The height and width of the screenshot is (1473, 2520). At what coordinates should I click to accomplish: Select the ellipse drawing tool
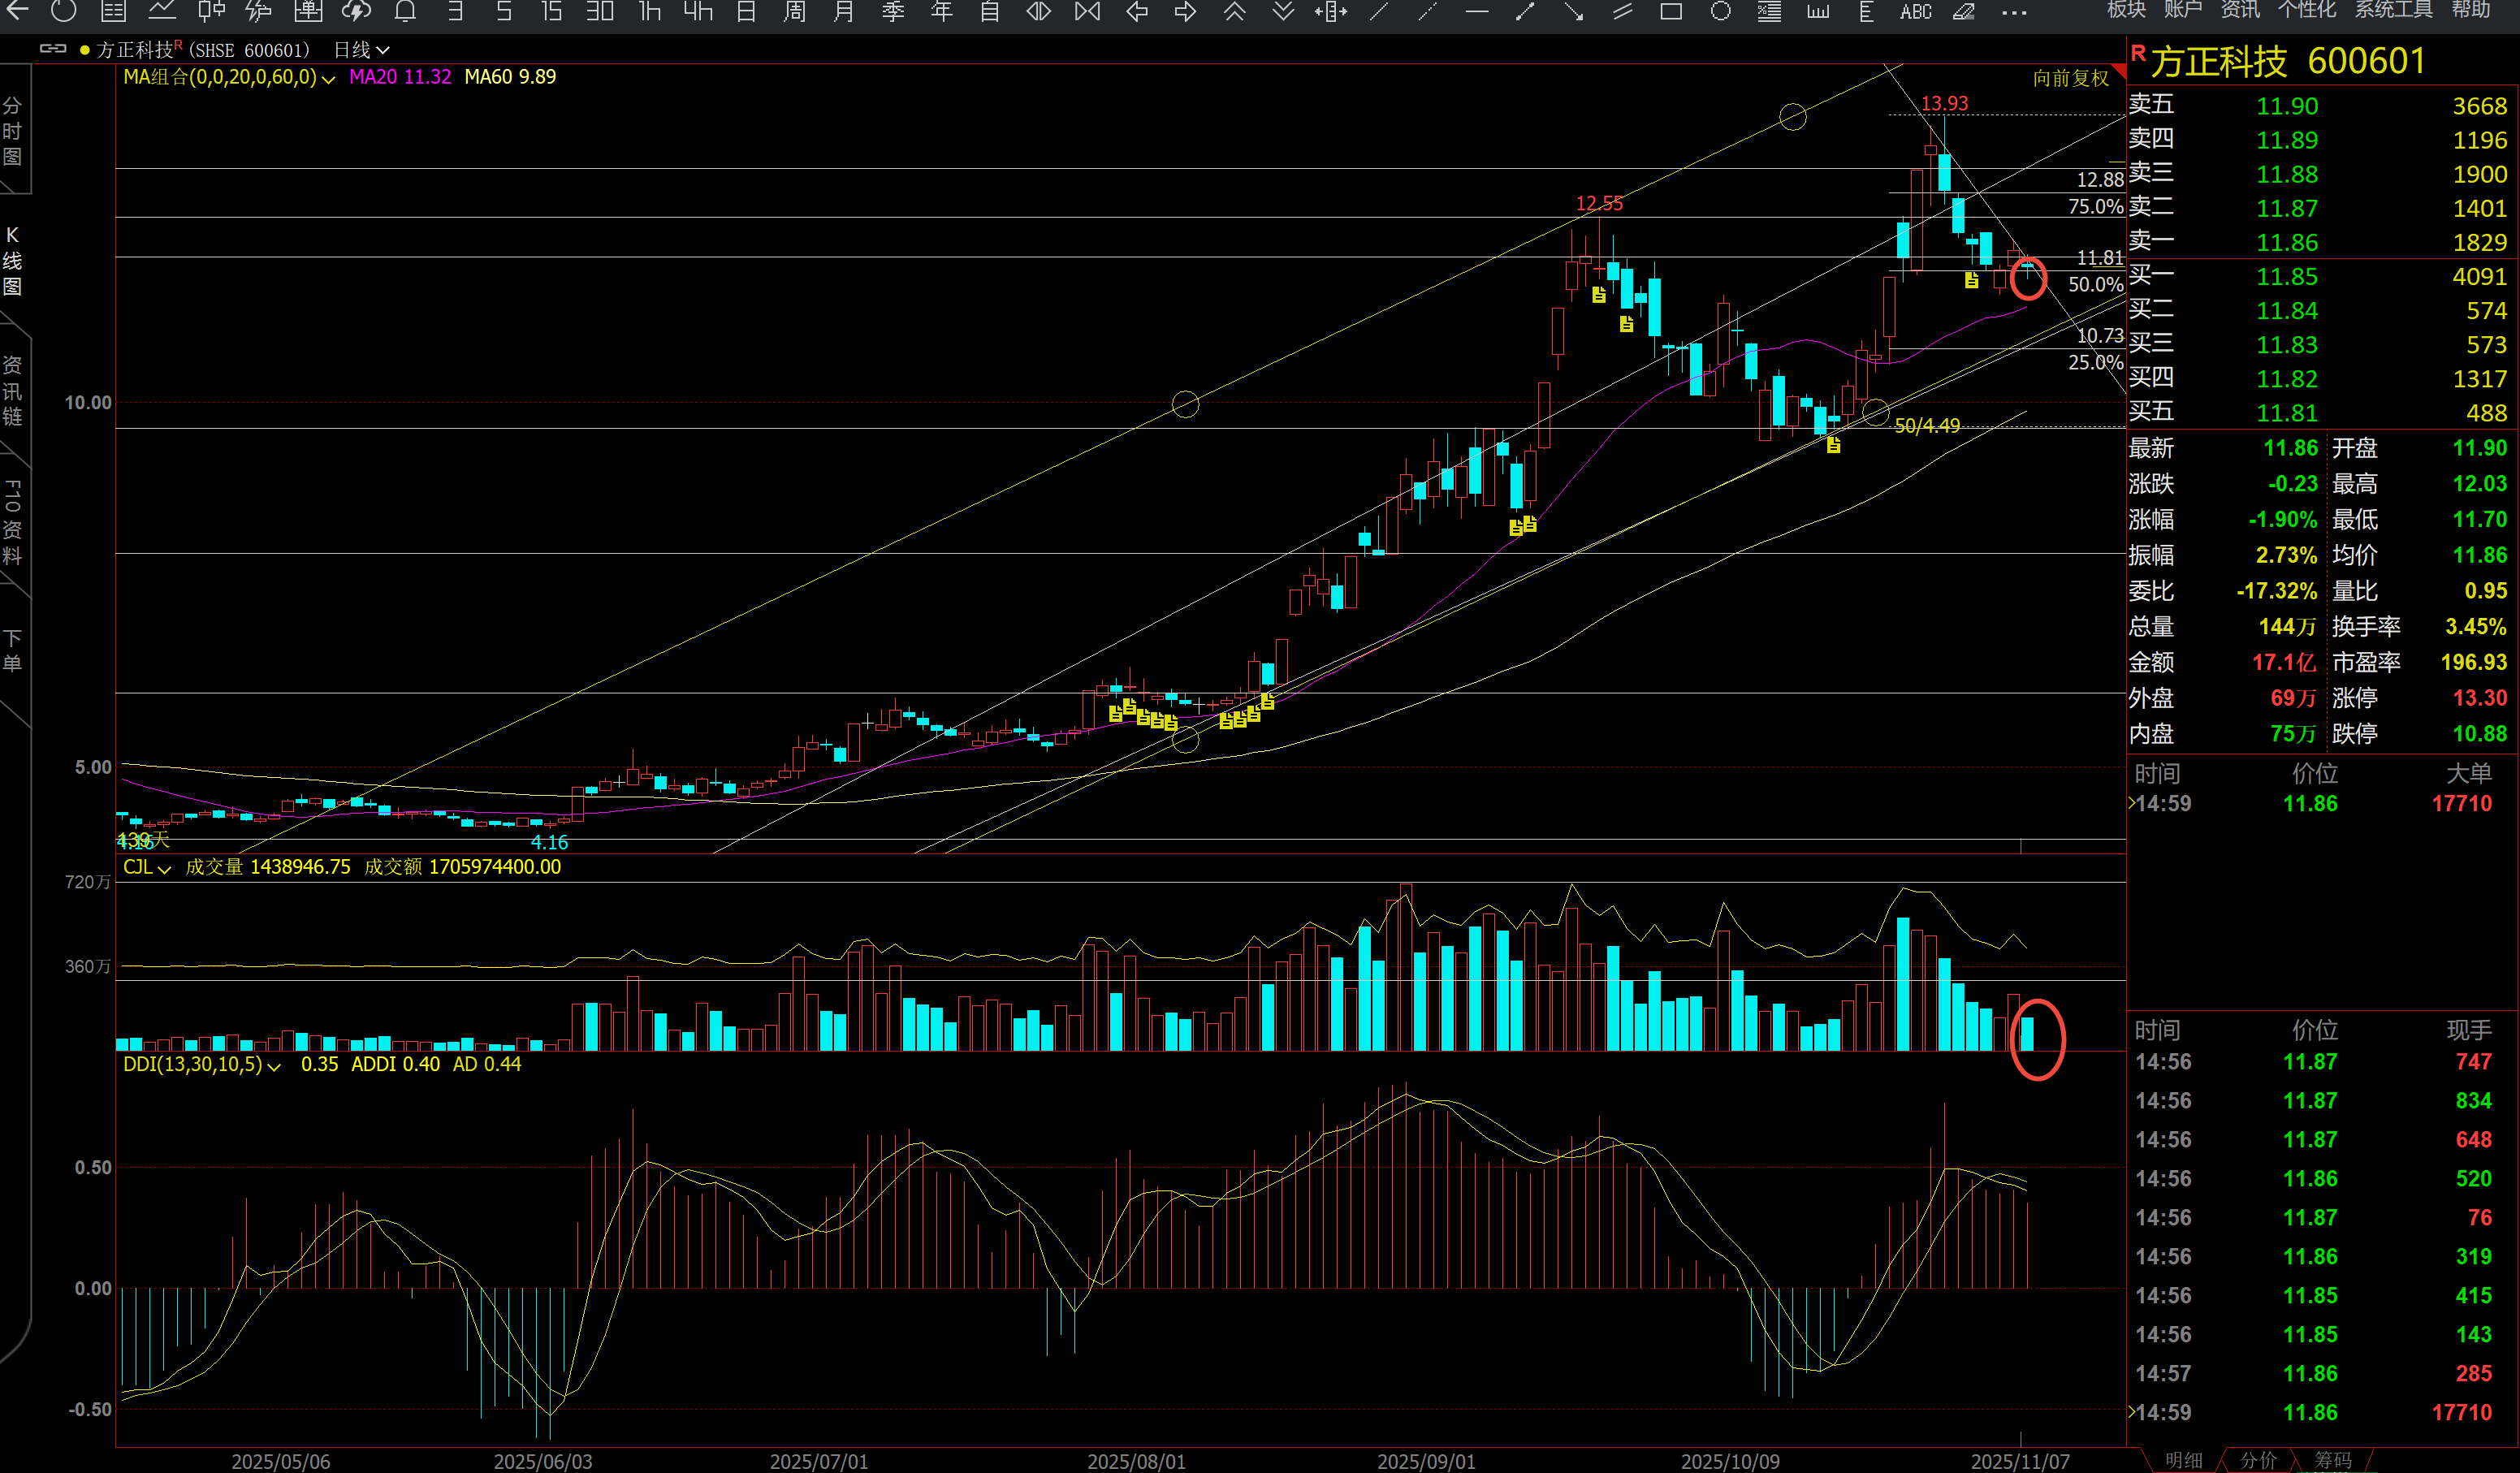[x=1720, y=12]
